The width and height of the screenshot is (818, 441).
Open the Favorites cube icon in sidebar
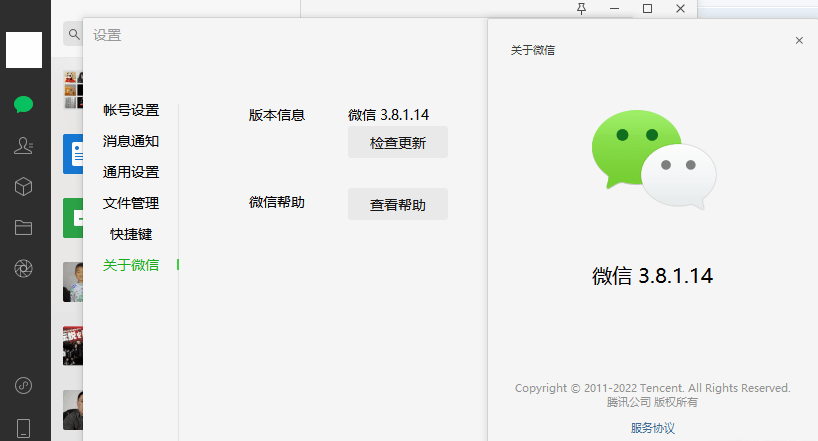coord(23,186)
